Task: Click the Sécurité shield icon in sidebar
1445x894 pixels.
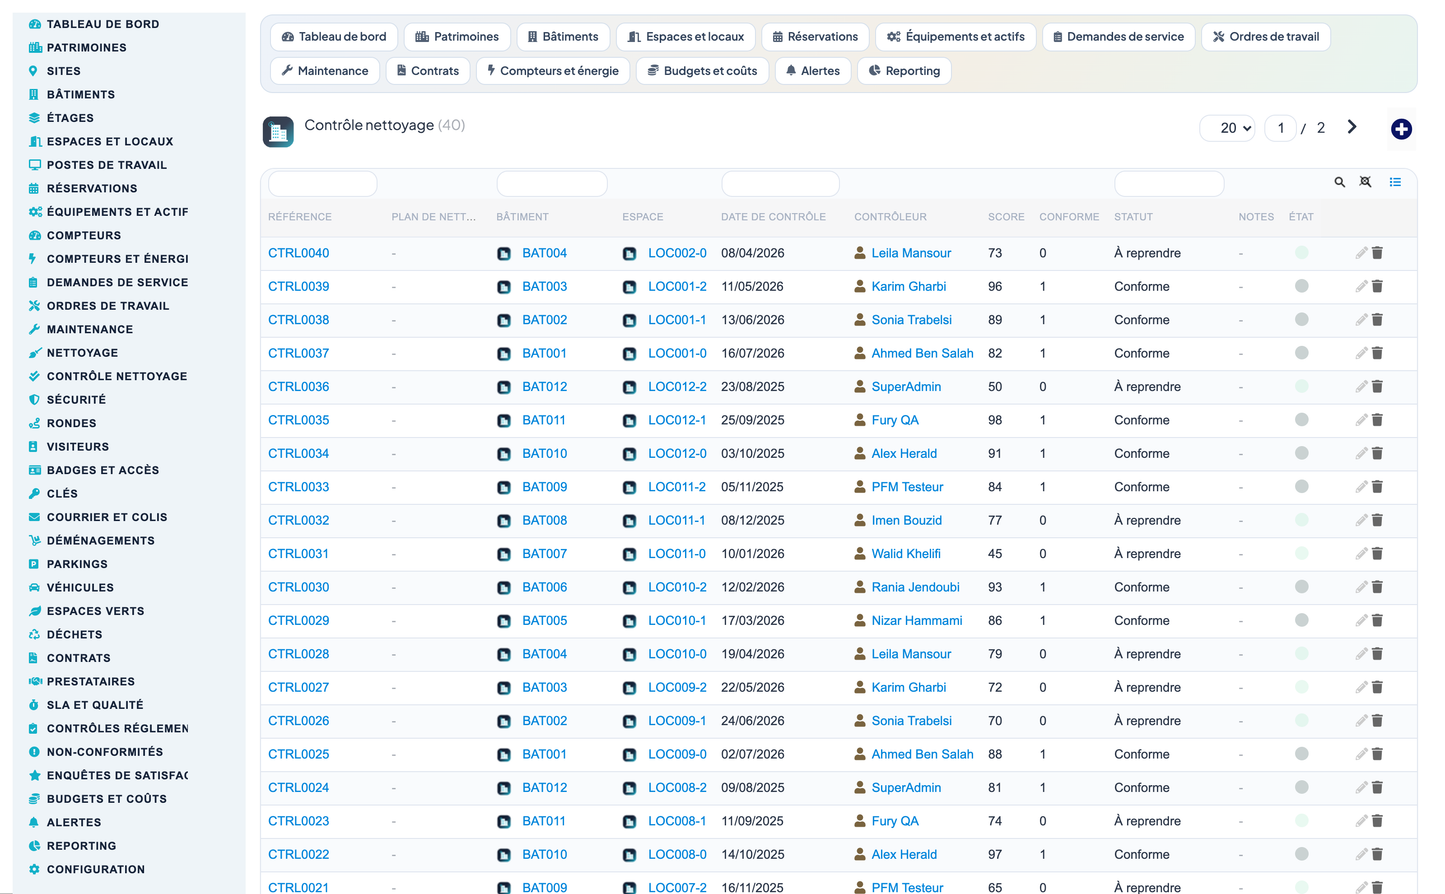Action: pyautogui.click(x=34, y=399)
